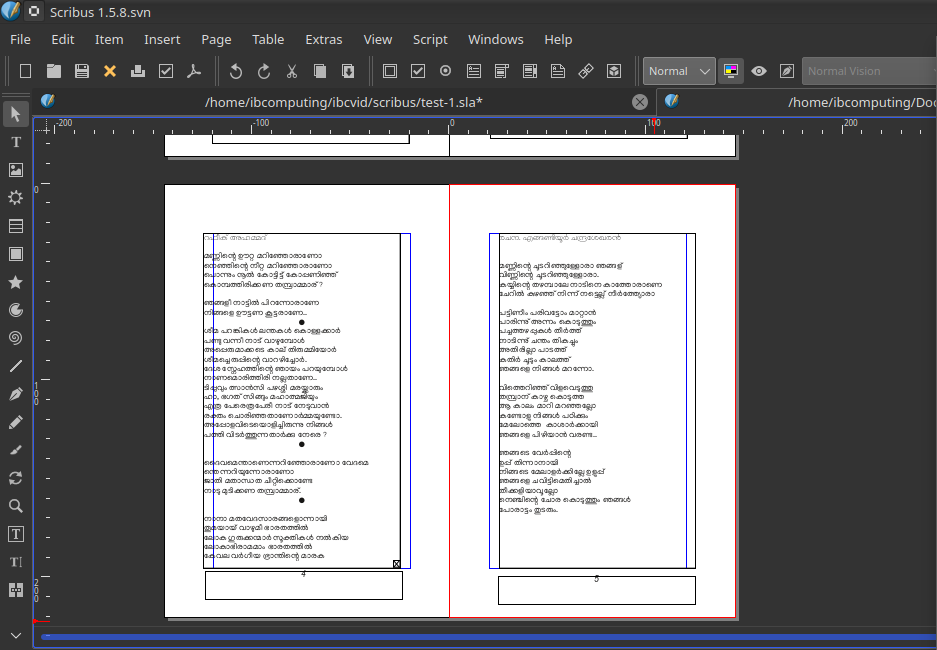
Task: Open the Extras menu
Action: point(323,39)
